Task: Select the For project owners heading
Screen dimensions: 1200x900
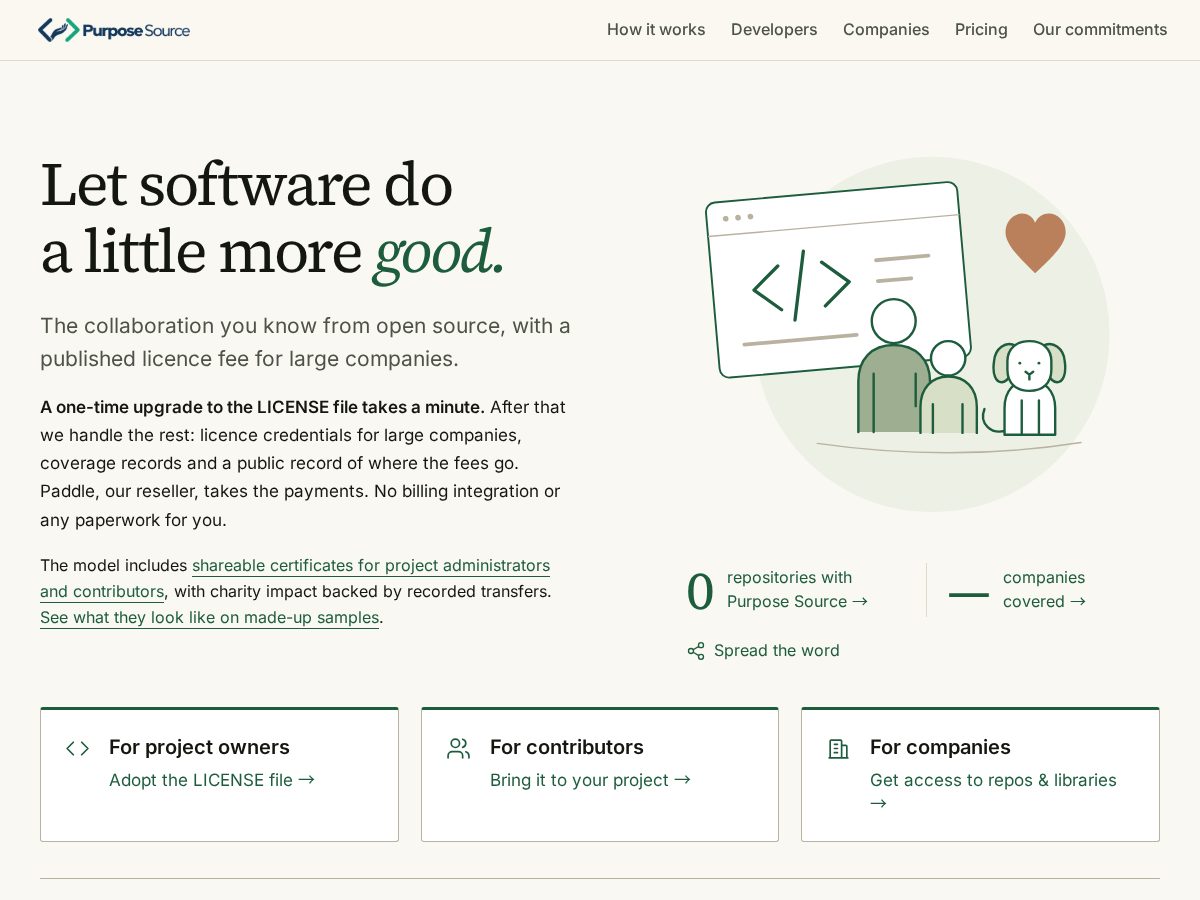Action: tap(199, 747)
